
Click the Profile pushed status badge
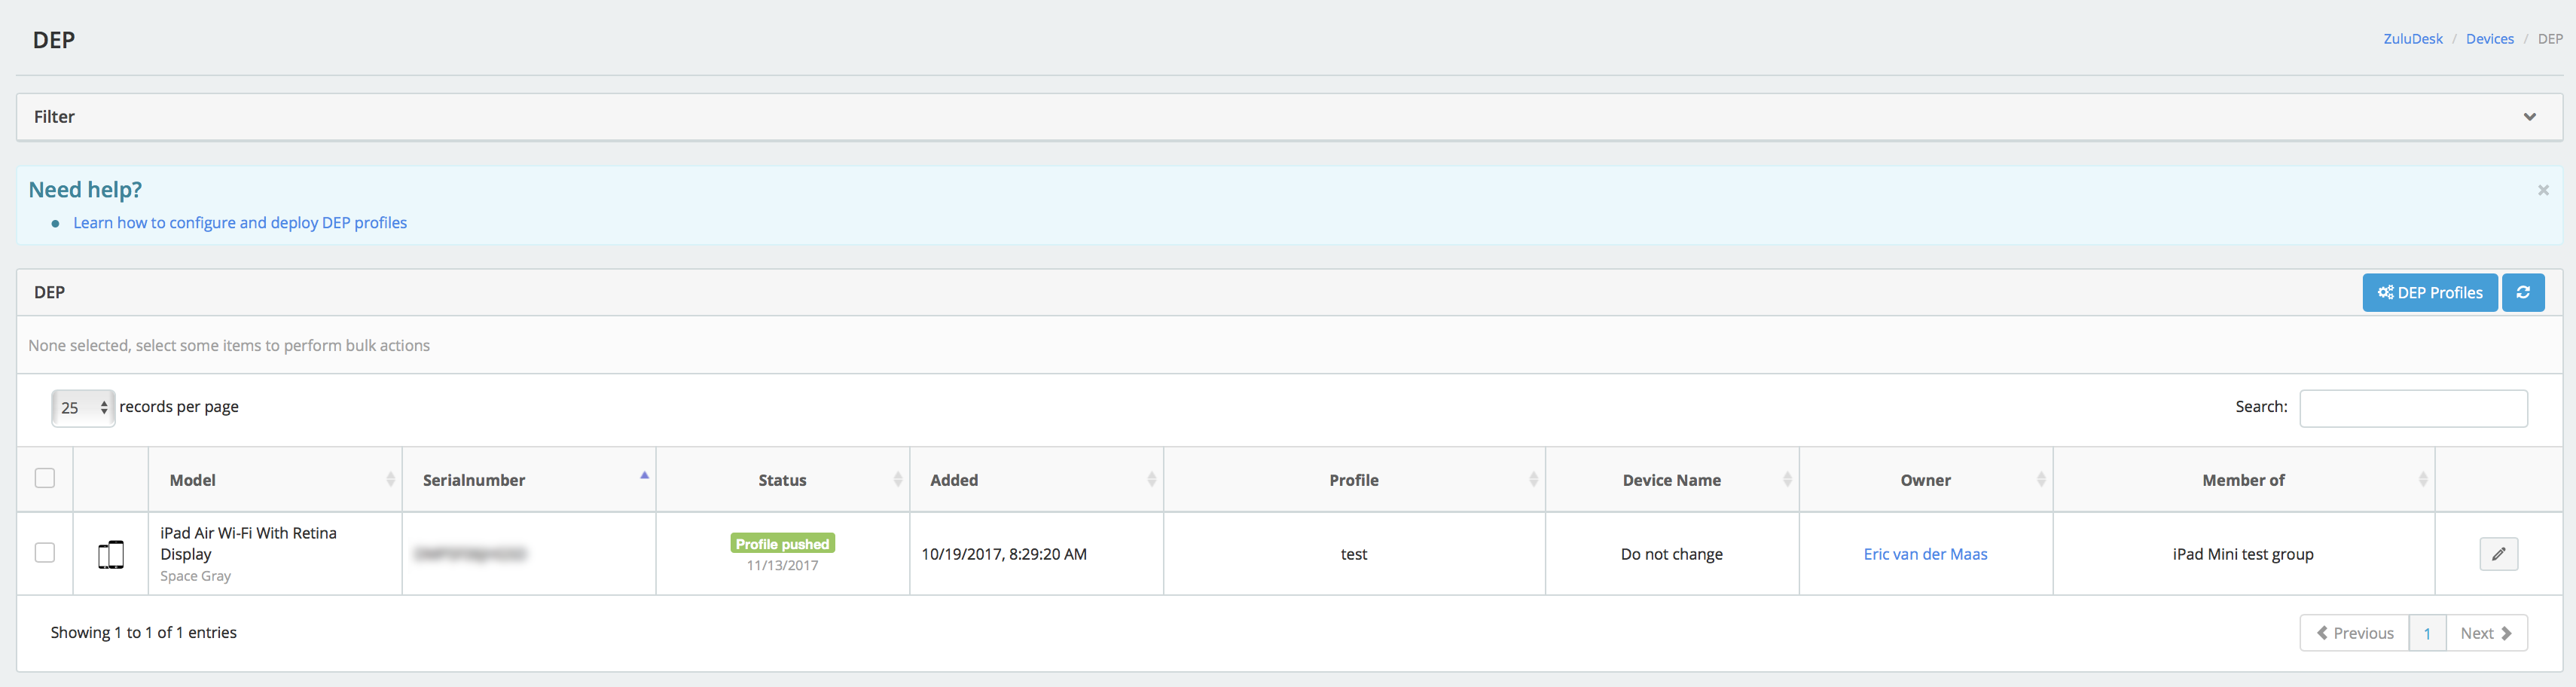tap(782, 544)
